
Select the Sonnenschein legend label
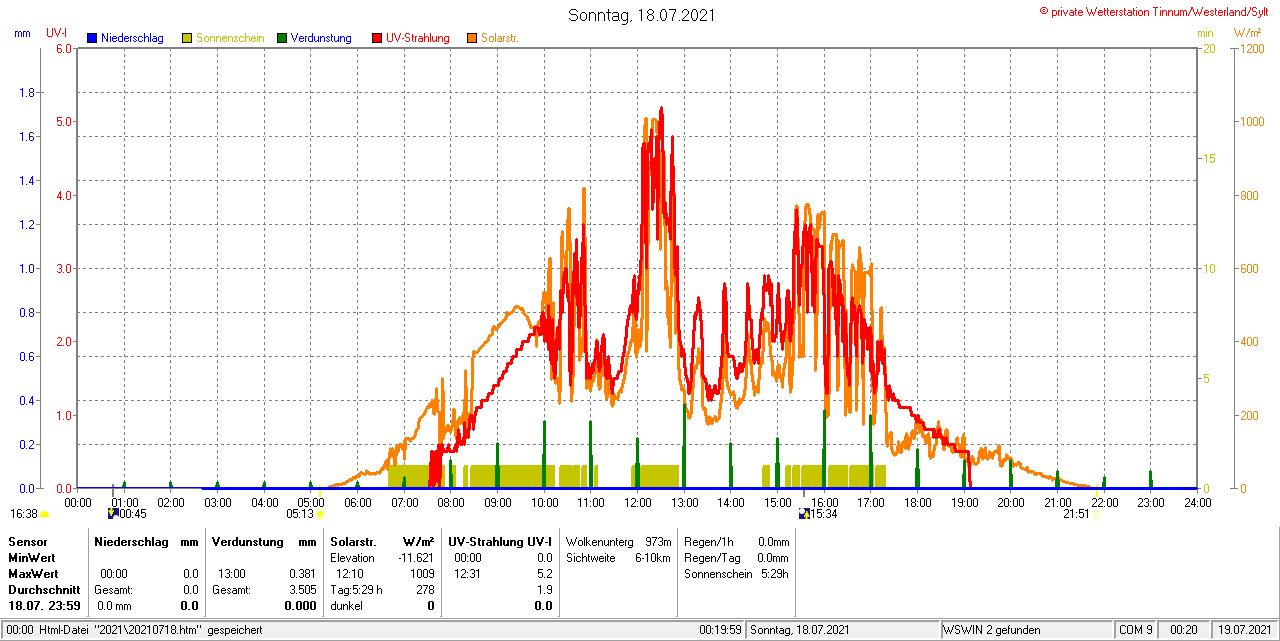pos(230,38)
